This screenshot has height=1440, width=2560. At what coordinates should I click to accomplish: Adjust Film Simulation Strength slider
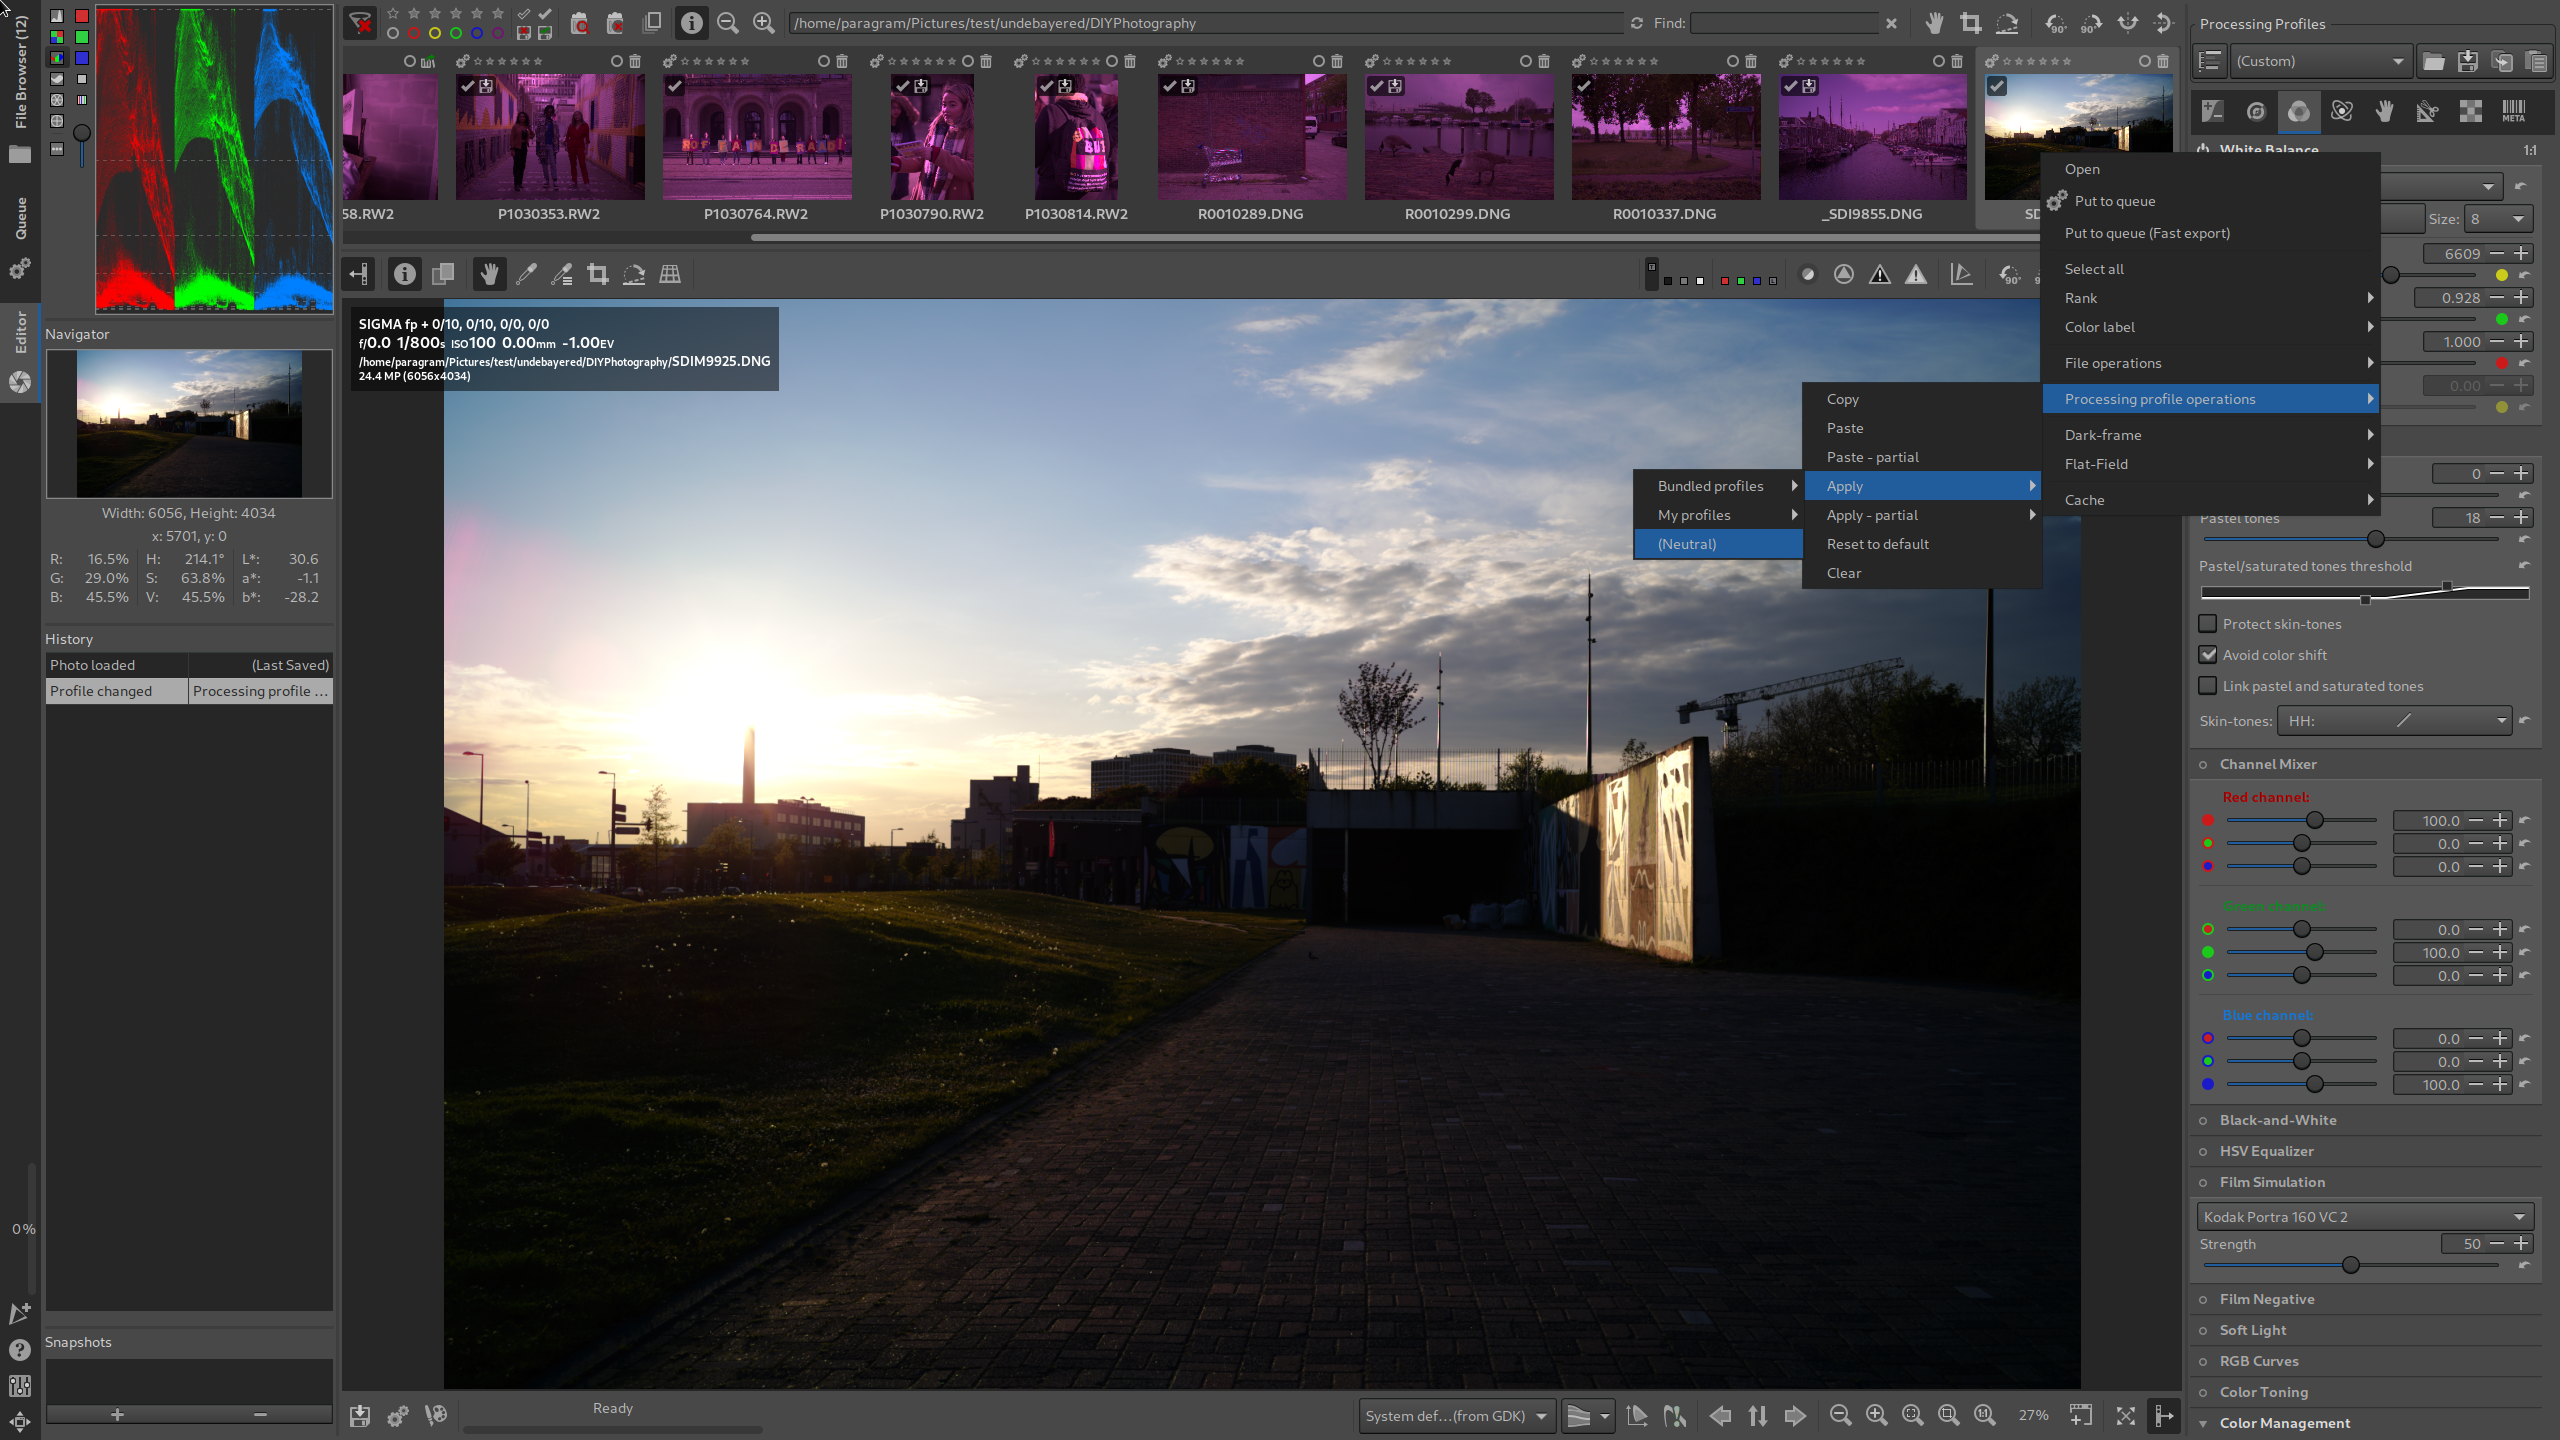click(x=2350, y=1266)
